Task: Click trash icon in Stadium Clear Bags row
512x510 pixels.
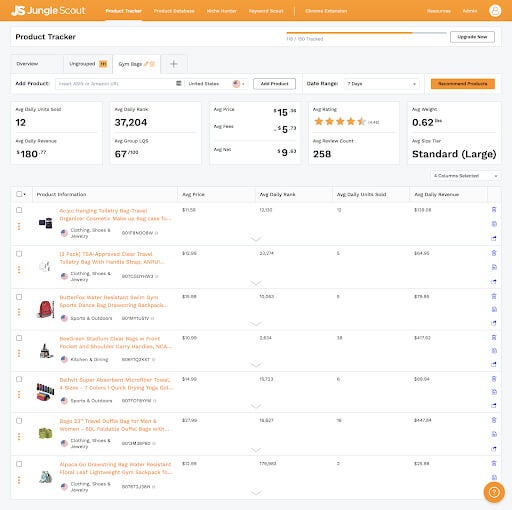Action: [494, 337]
